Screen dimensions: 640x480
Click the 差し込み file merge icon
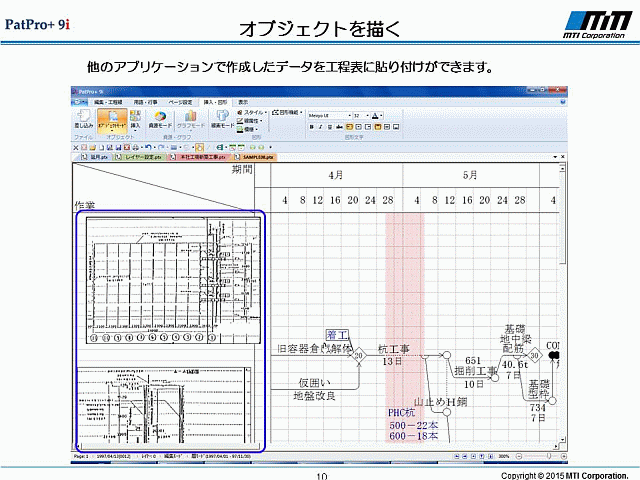[x=84, y=119]
